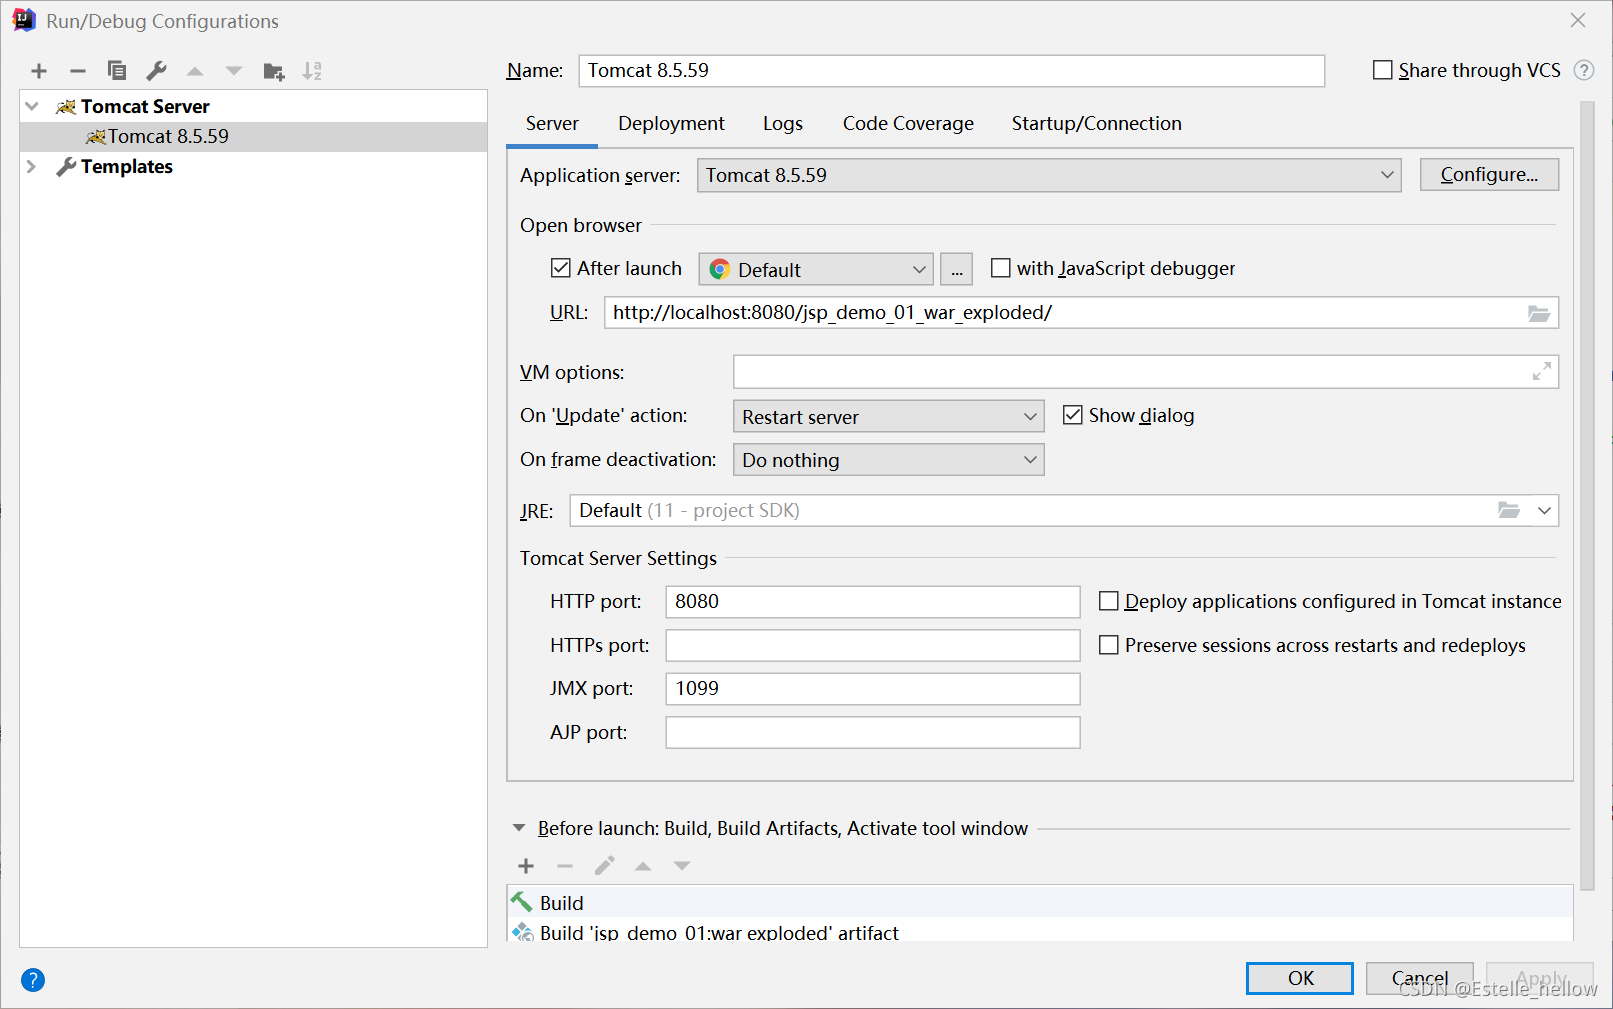
Task: Expand the Templates tree node
Action: (x=32, y=167)
